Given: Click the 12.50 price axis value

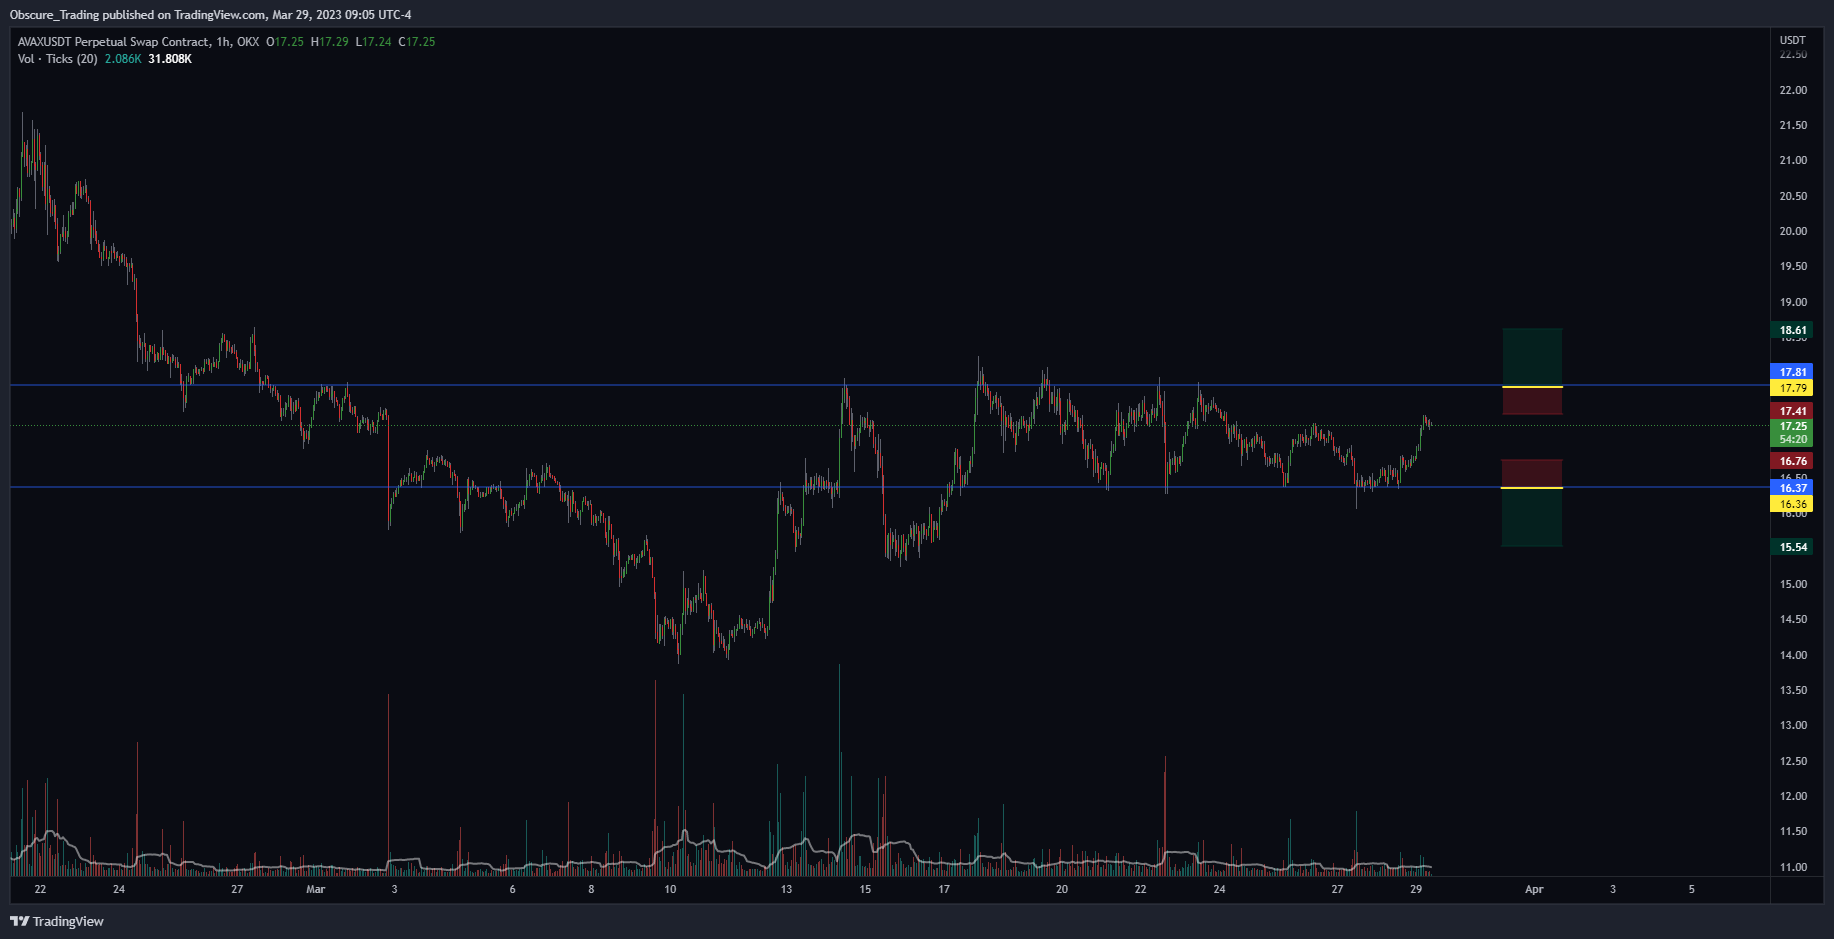Looking at the screenshot, I should pyautogui.click(x=1793, y=761).
